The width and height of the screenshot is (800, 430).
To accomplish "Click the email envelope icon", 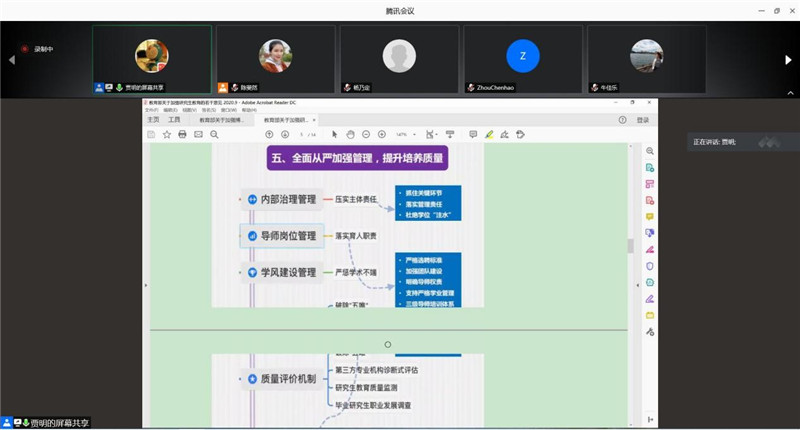I will (x=199, y=134).
